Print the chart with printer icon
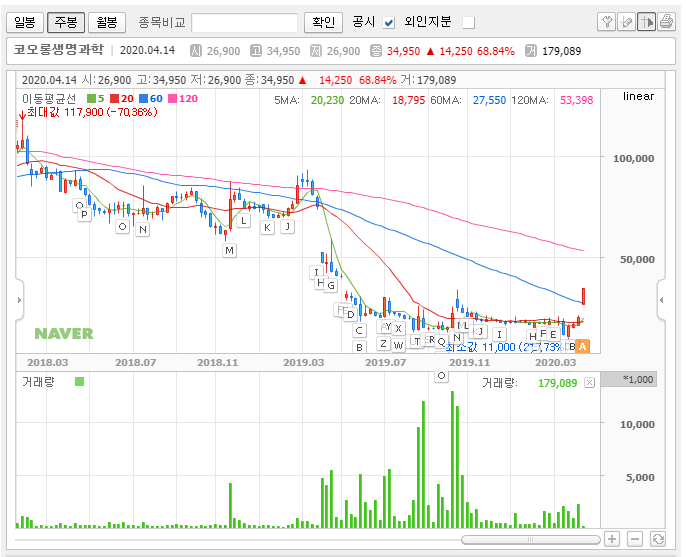The image size is (686, 557). [x=666, y=22]
